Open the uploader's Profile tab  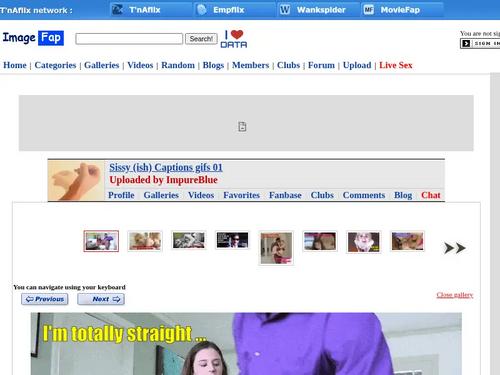(x=121, y=195)
